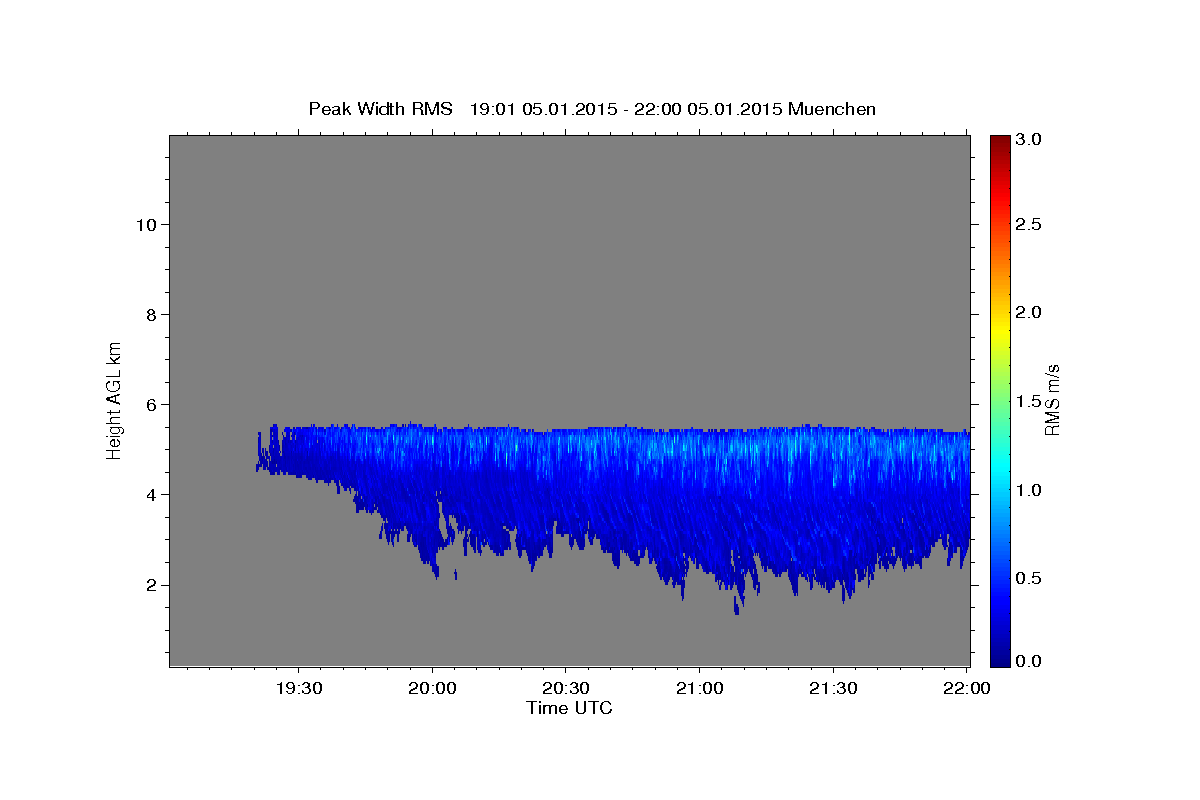Click the 21:30 time tick label
Image resolution: width=1200 pixels, height=800 pixels.
(832, 689)
